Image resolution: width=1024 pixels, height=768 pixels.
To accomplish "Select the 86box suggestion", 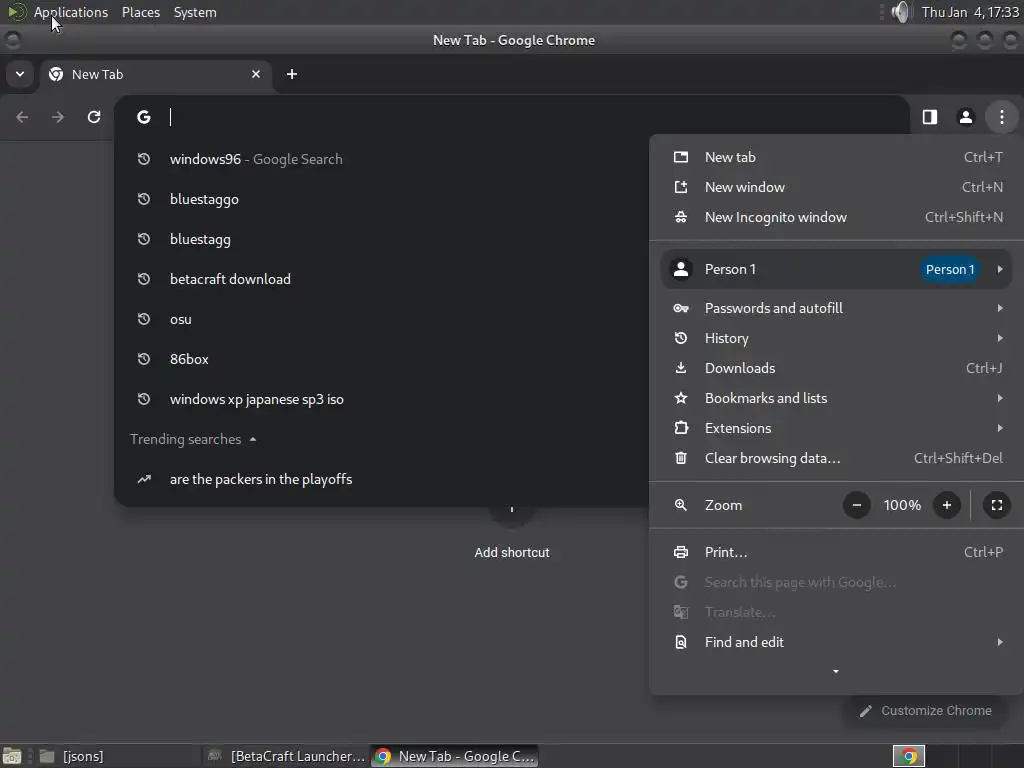I will 382,359.
